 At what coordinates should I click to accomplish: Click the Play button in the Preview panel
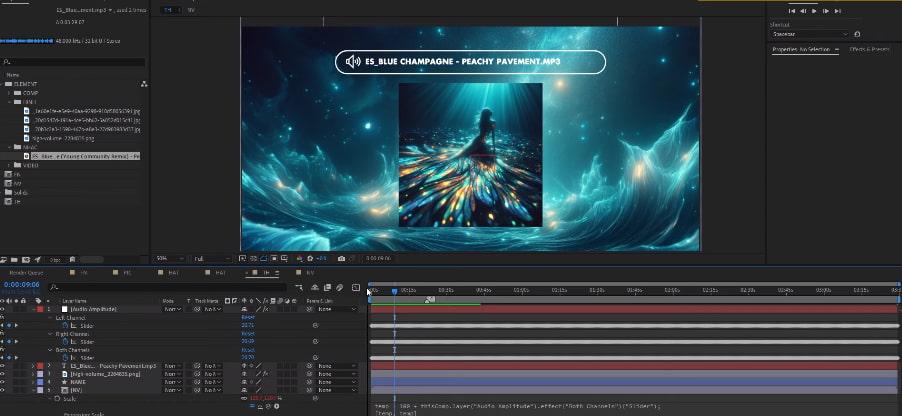point(814,10)
